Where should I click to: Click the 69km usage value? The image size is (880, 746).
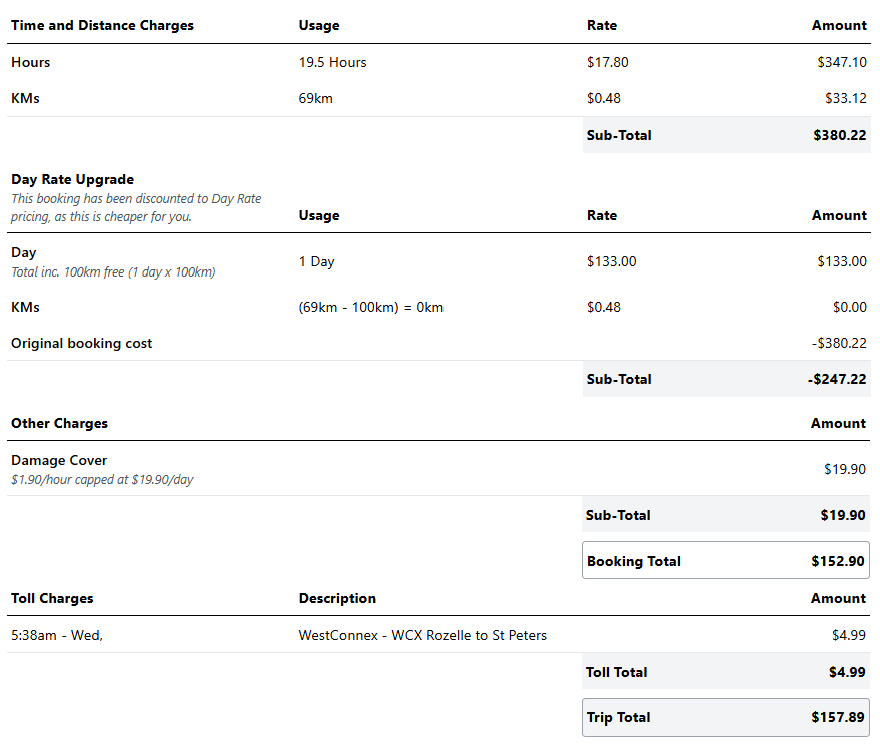[315, 98]
